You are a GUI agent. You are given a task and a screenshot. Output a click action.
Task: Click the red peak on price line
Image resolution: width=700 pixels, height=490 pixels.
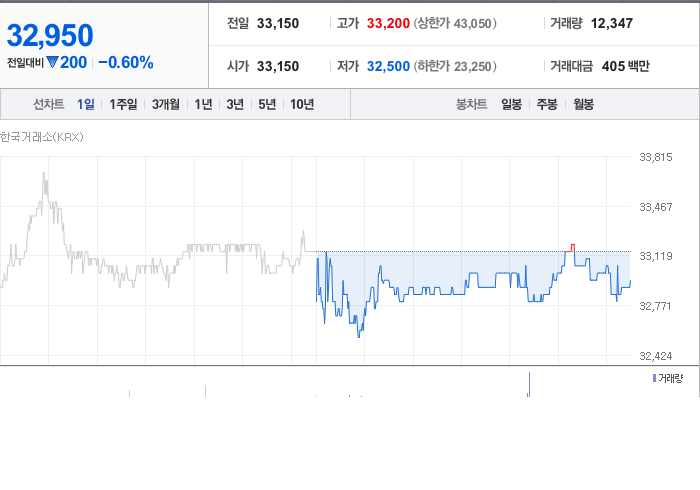[x=571, y=248]
